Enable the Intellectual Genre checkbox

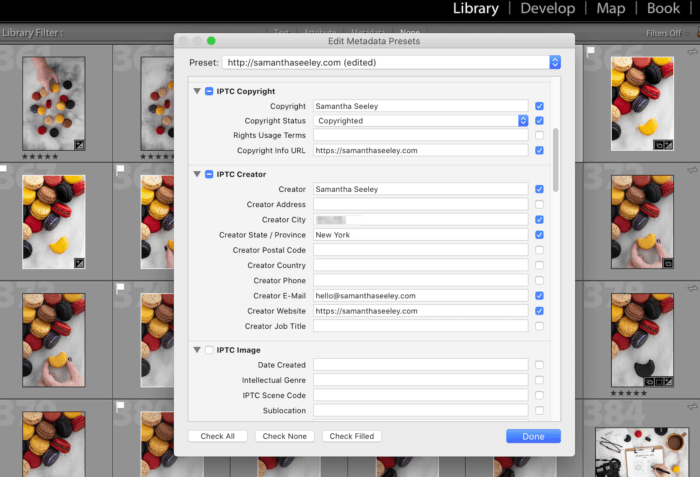point(539,380)
